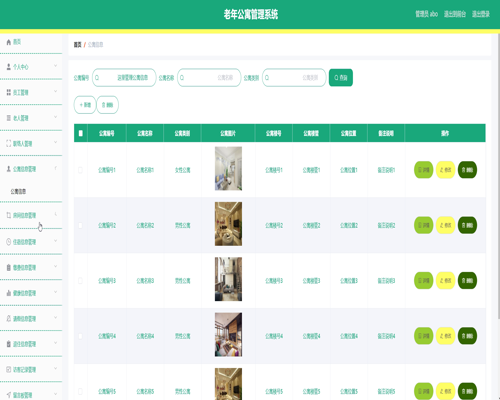Expand the 缴费信息管理 menu chevron
The width and height of the screenshot is (500, 400).
tap(56, 266)
